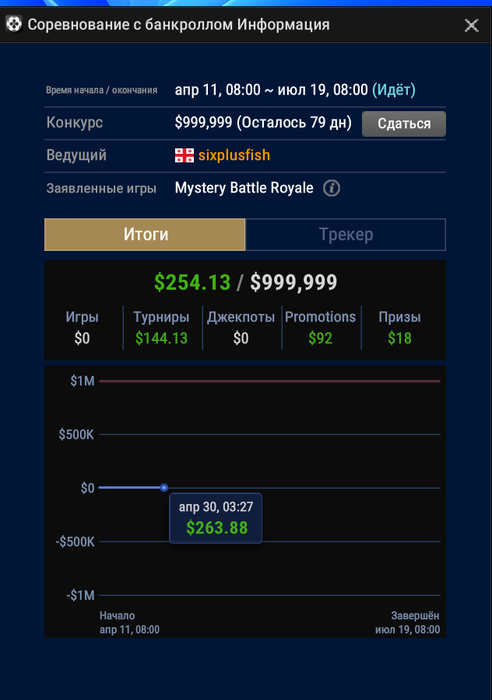Click the Georgia flag icon next to sixplusfish

(x=184, y=155)
